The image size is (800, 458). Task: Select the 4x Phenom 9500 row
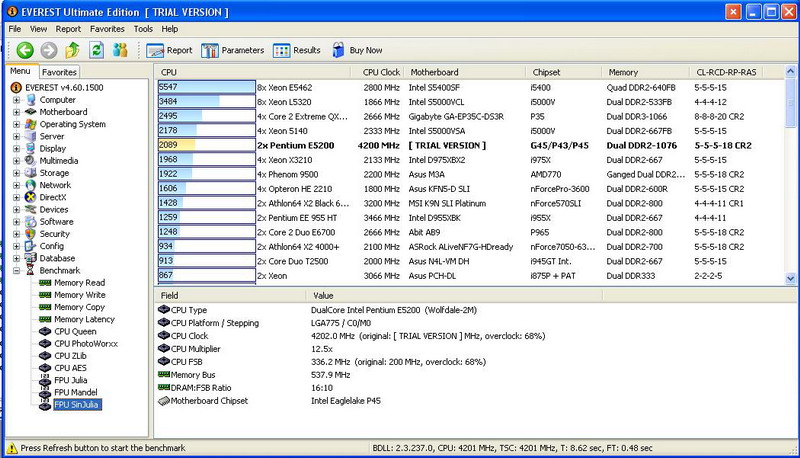click(x=469, y=174)
